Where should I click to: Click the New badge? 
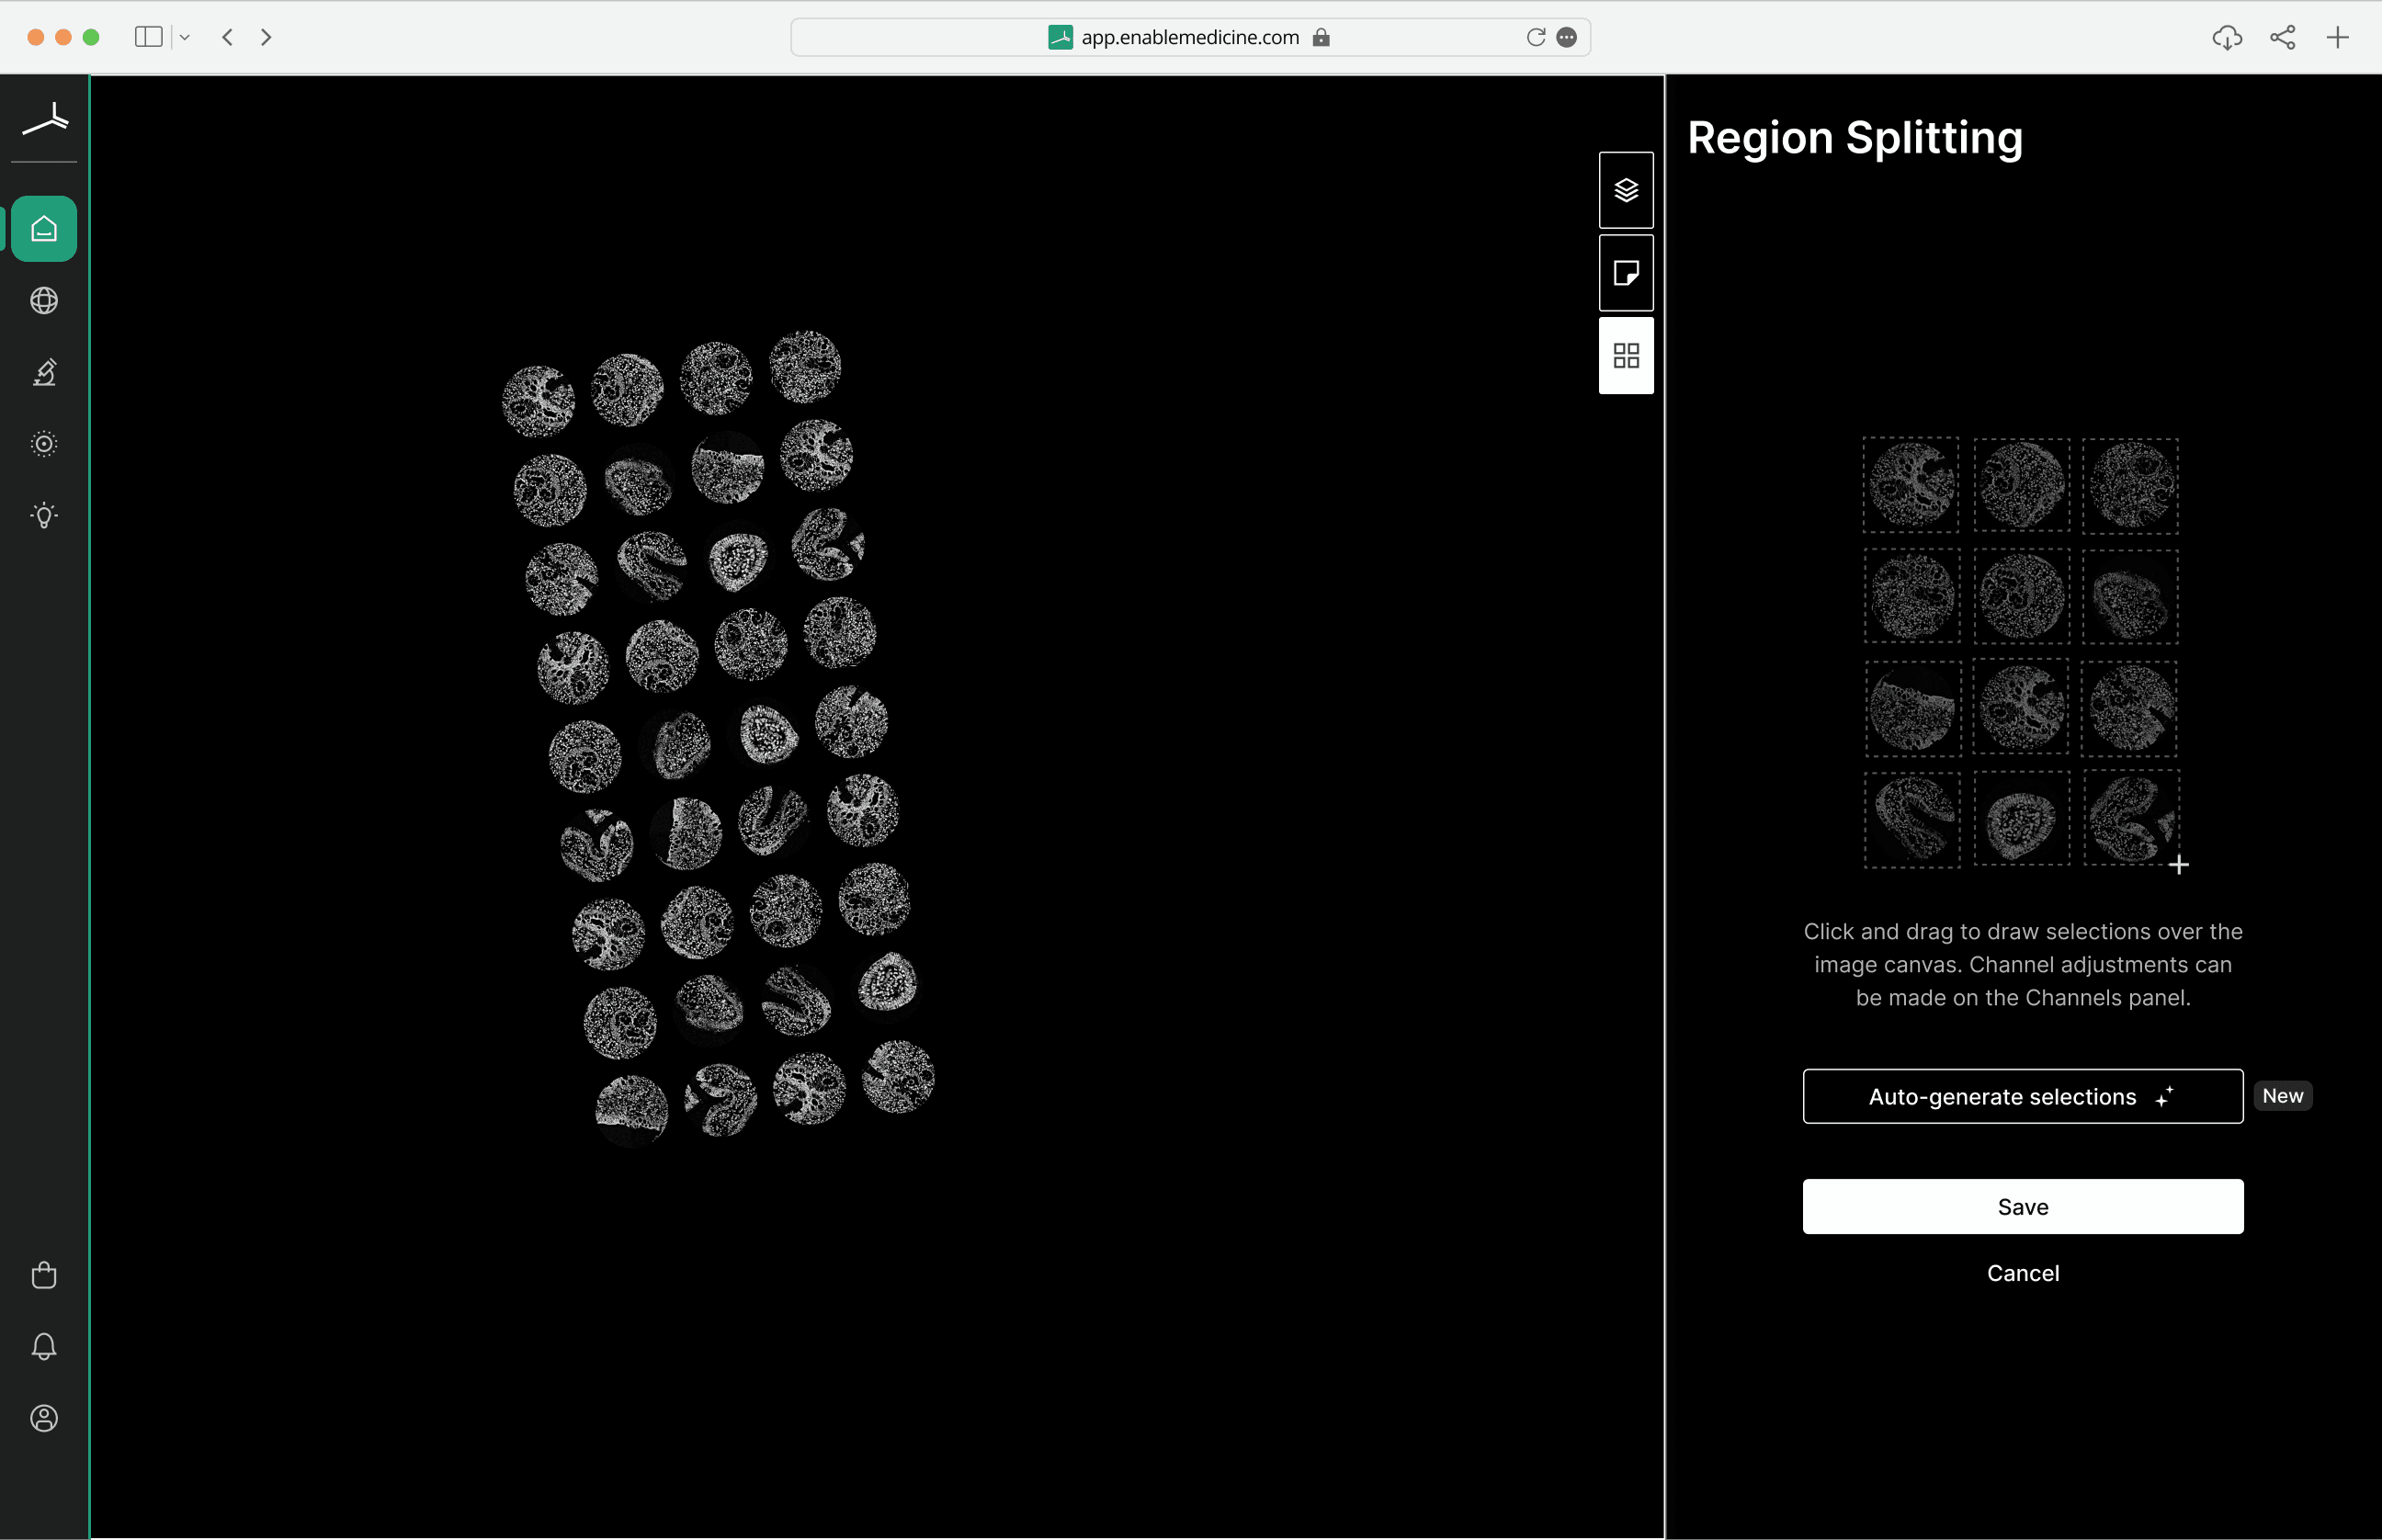(2283, 1096)
